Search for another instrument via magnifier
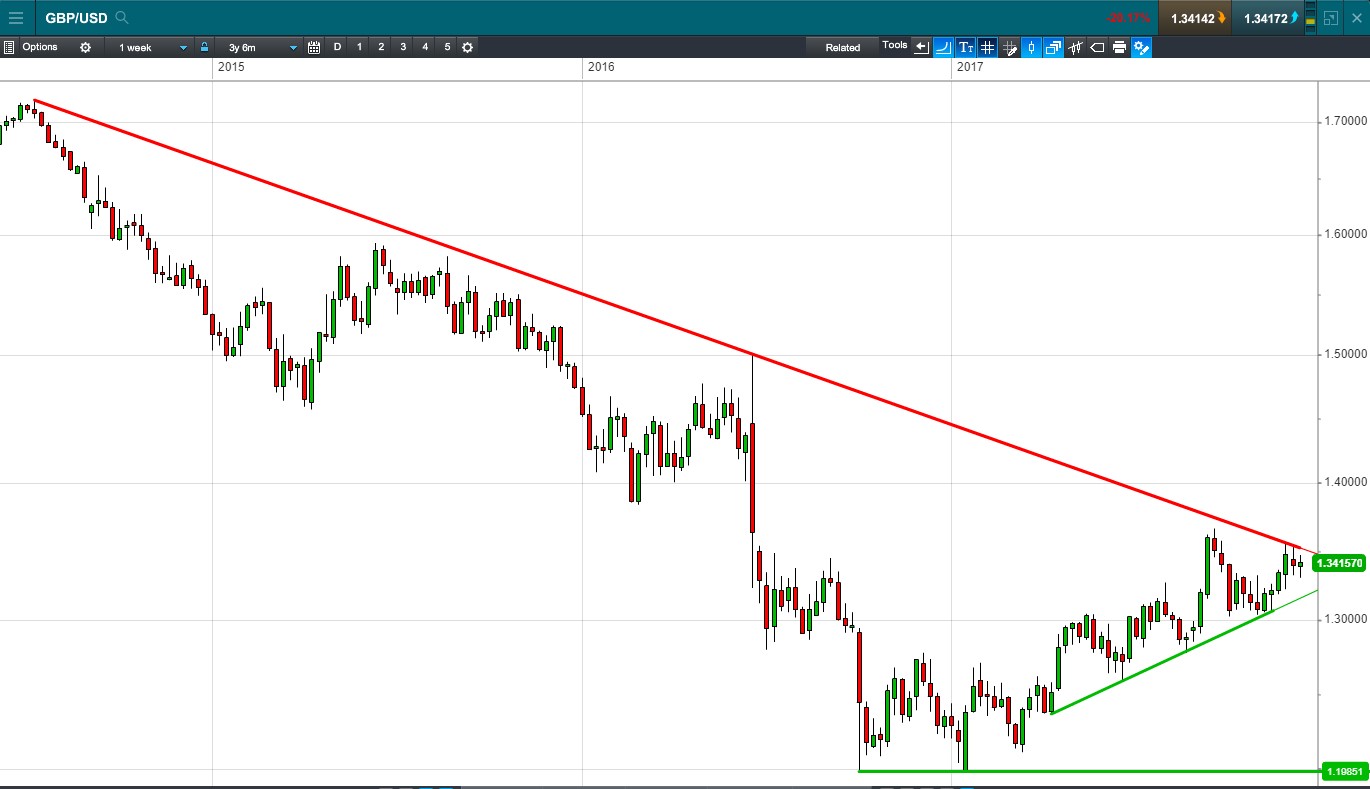 click(122, 18)
